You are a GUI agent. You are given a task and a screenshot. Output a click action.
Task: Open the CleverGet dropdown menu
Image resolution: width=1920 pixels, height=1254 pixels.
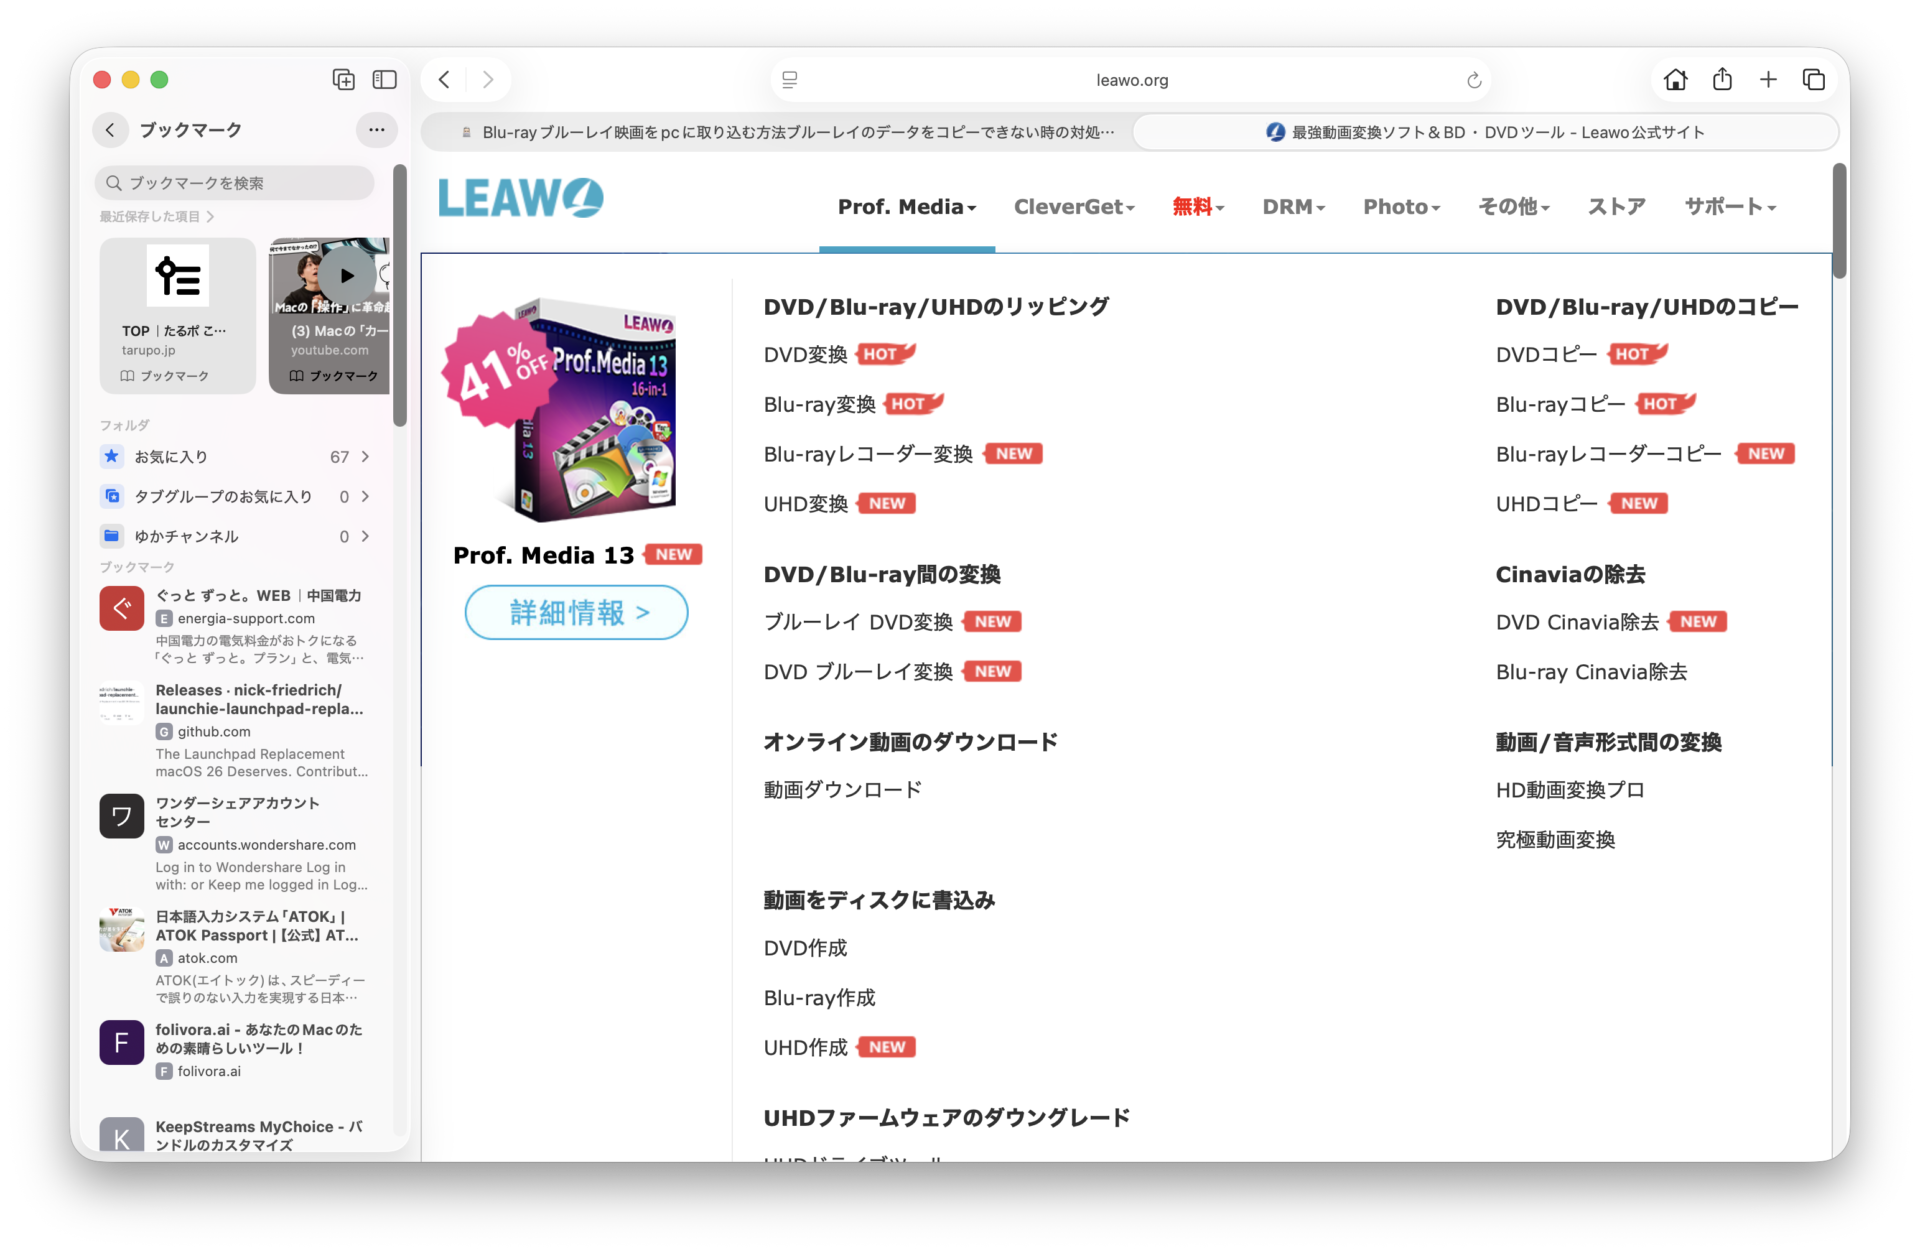point(1073,207)
